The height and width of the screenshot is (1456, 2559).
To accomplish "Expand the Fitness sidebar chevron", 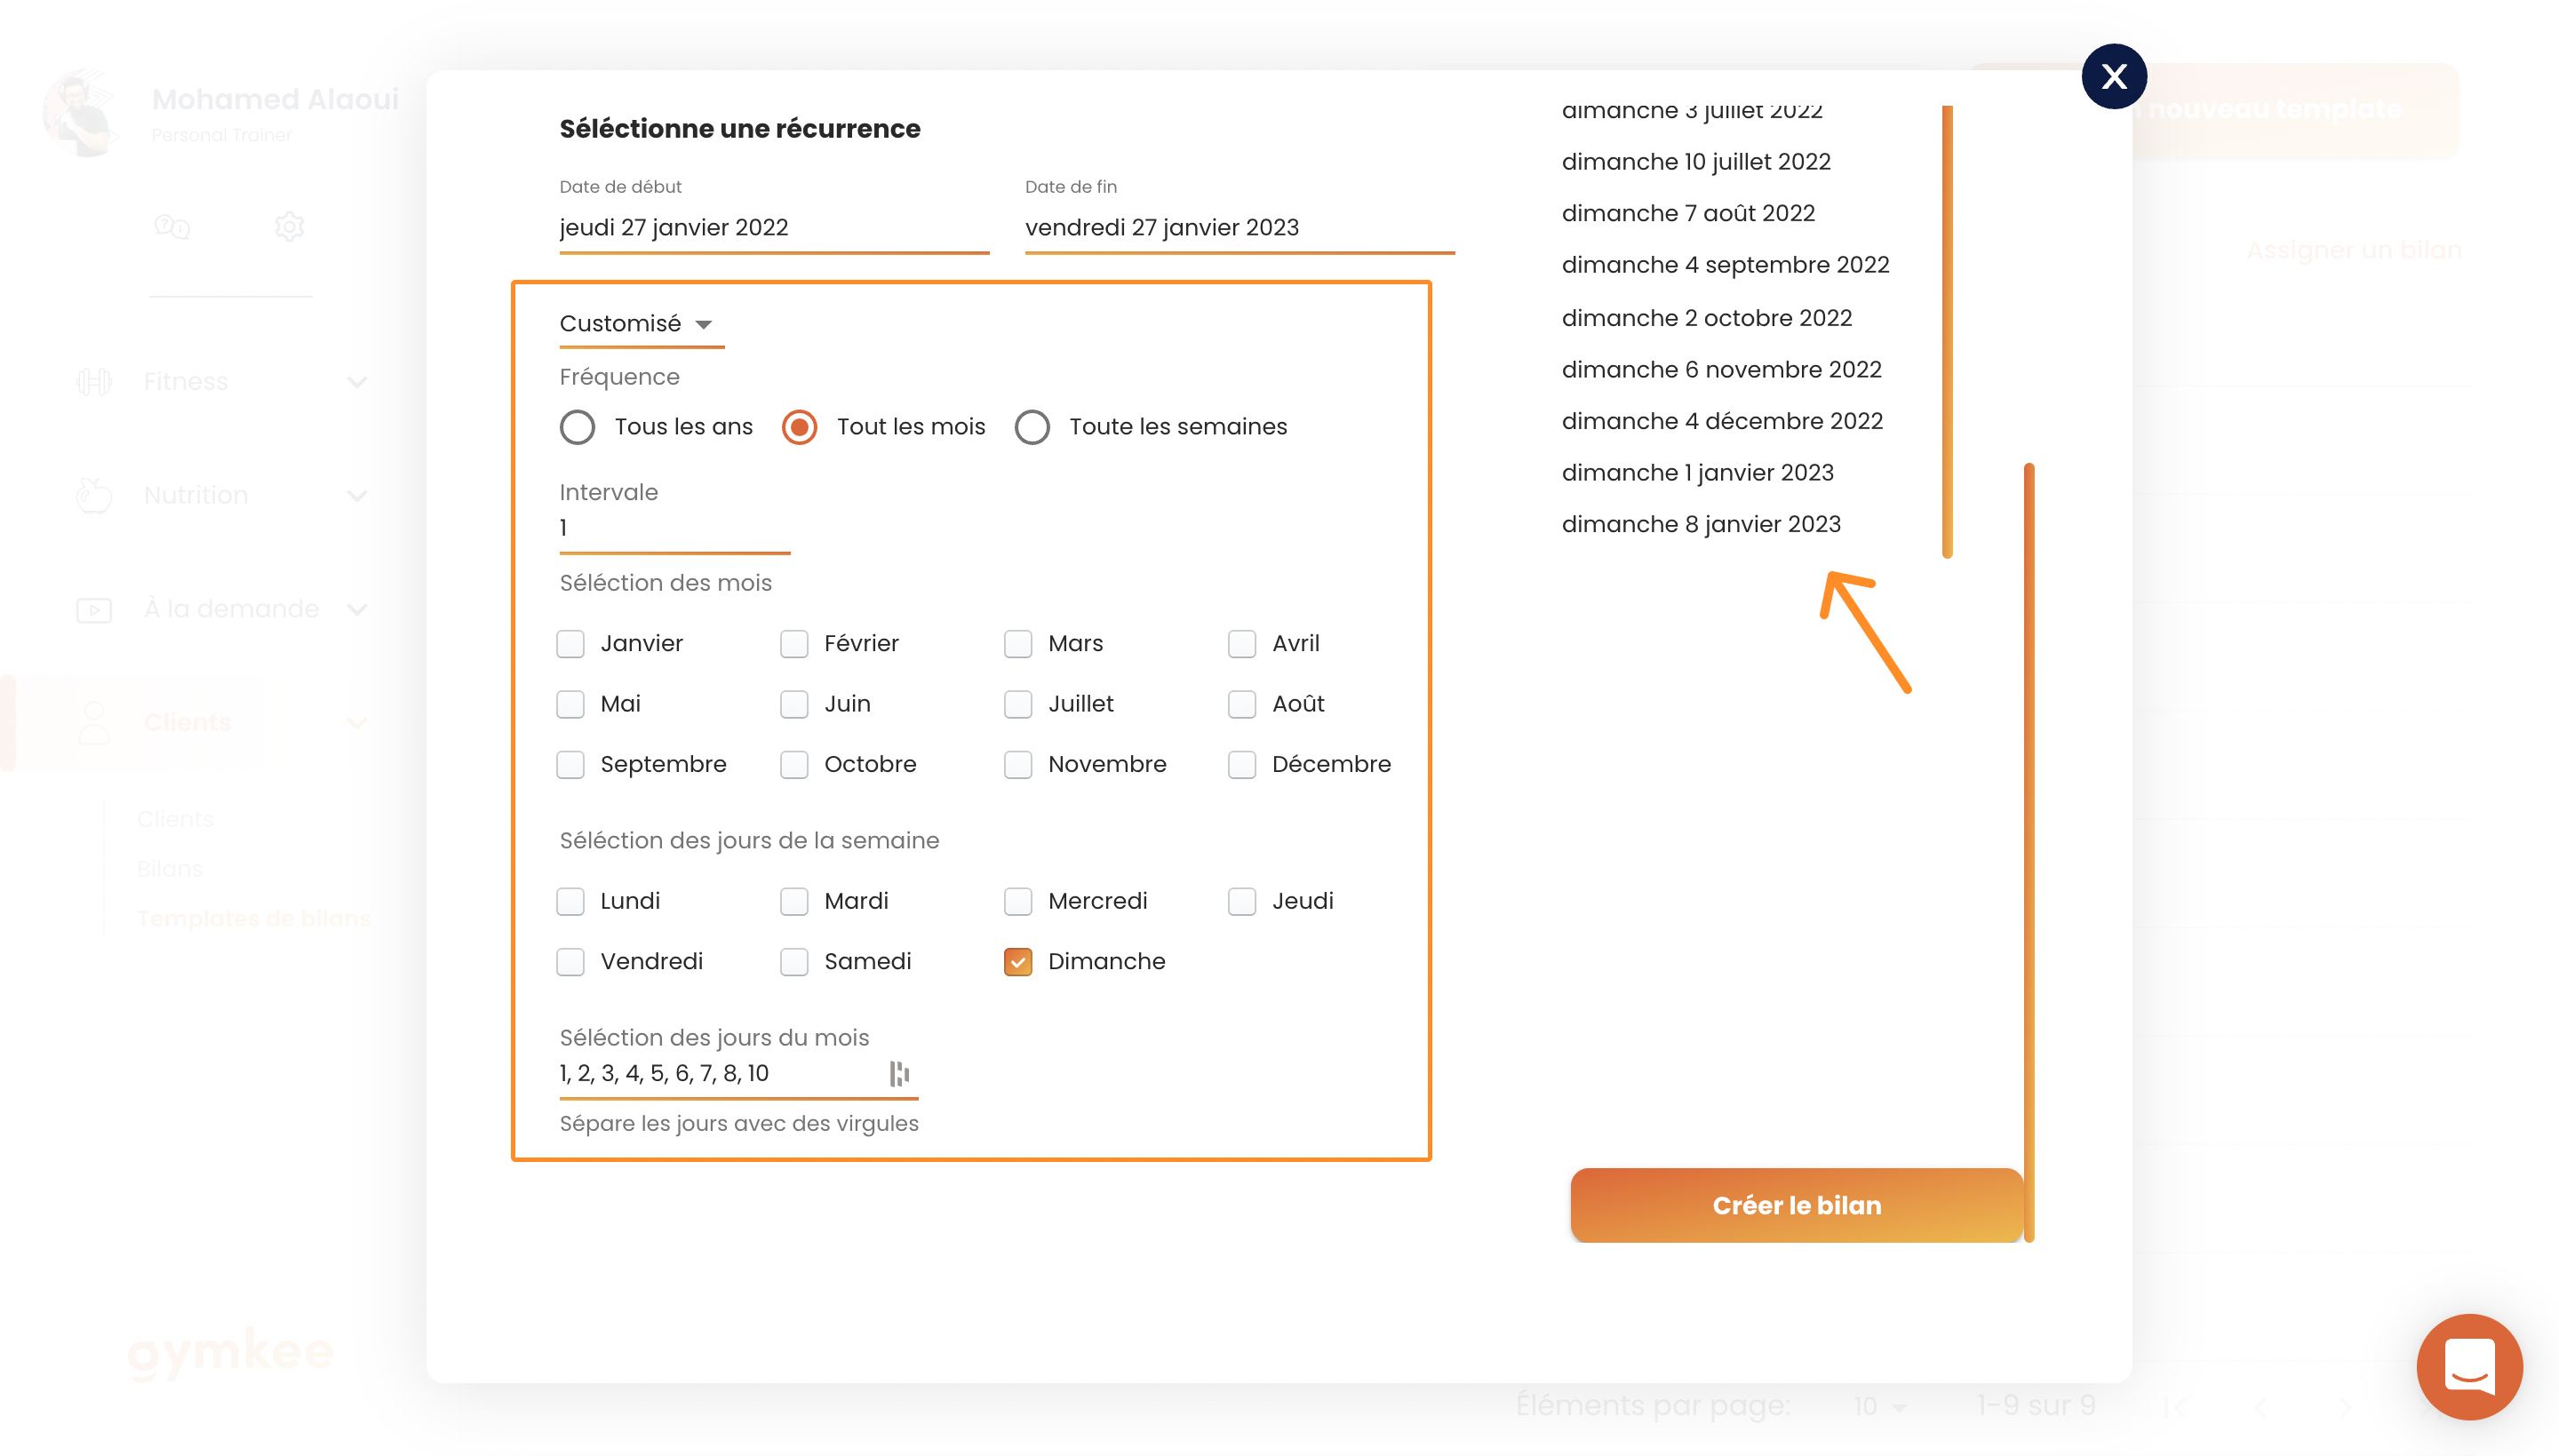I will point(357,382).
